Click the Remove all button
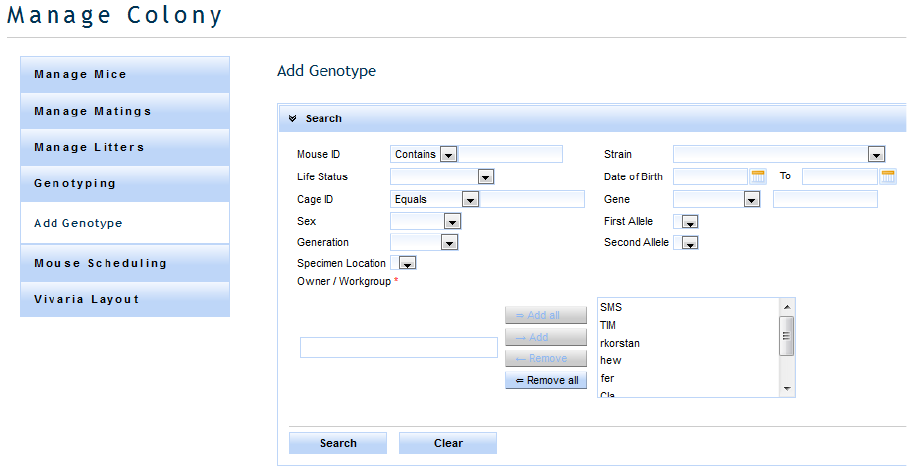The width and height of the screenshot is (907, 467). click(x=546, y=380)
